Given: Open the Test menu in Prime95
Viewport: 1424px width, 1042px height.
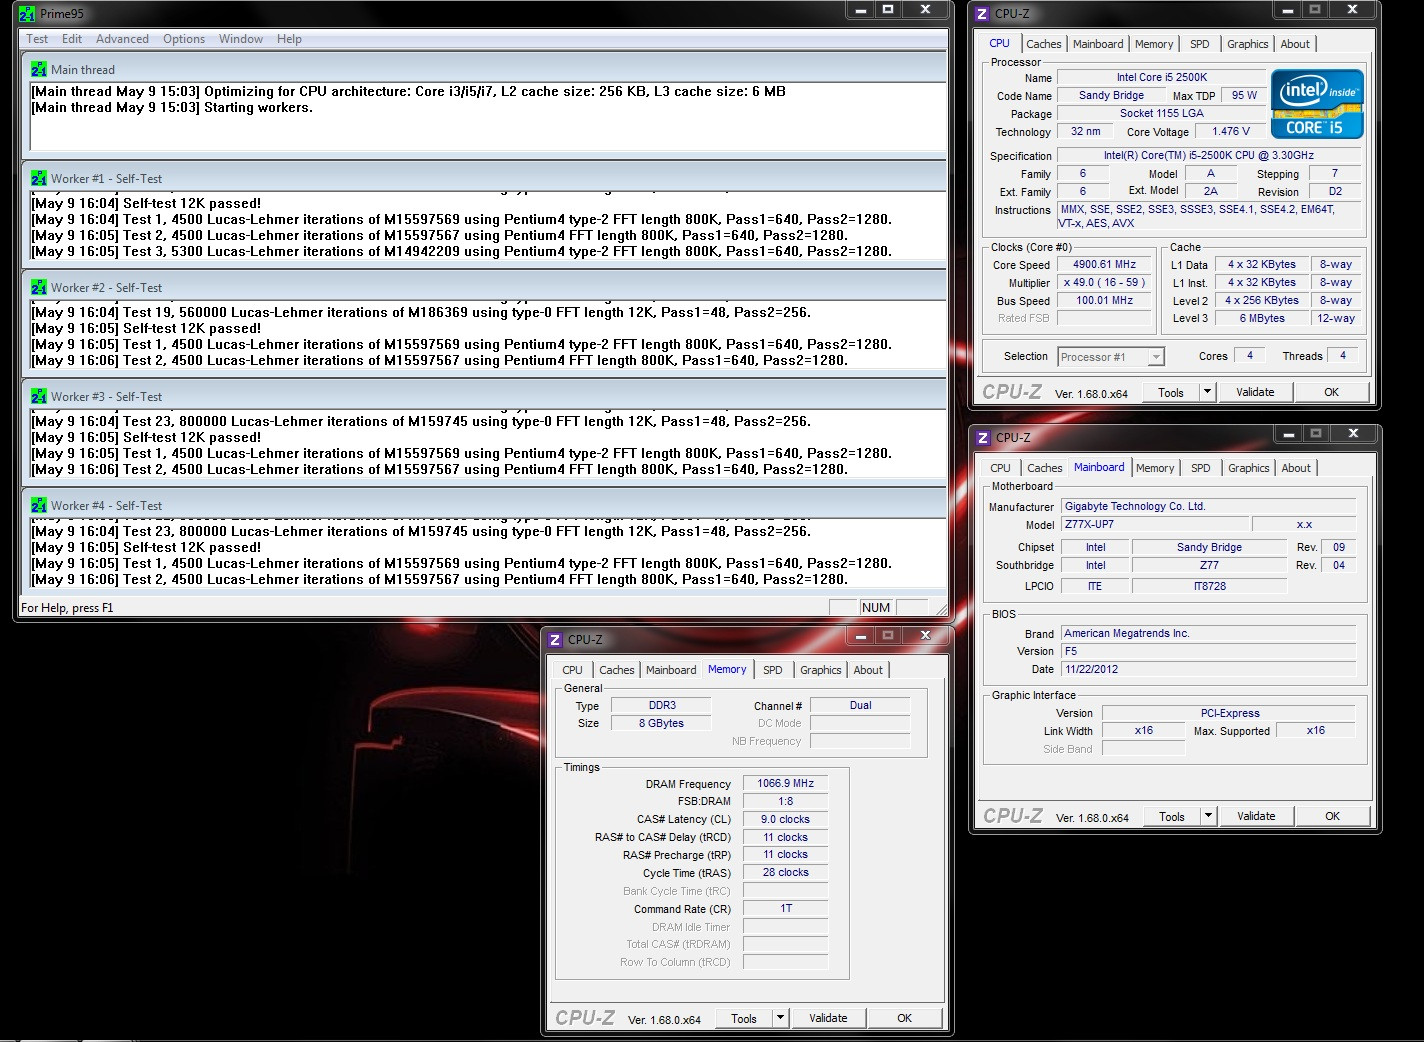Looking at the screenshot, I should point(37,39).
